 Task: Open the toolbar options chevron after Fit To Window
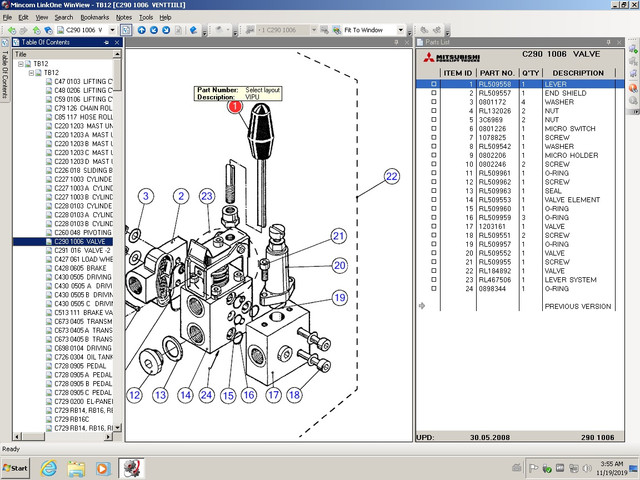tap(410, 32)
